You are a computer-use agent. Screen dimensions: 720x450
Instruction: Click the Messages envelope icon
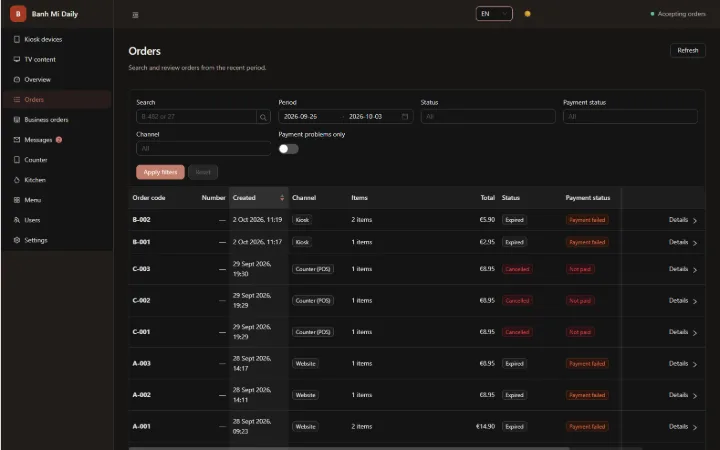pyautogui.click(x=17, y=140)
